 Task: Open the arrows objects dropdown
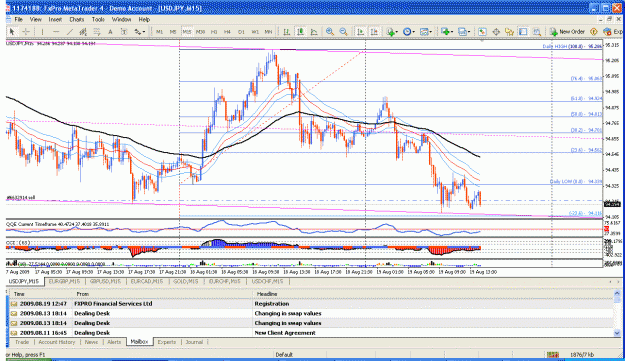[x=140, y=31]
